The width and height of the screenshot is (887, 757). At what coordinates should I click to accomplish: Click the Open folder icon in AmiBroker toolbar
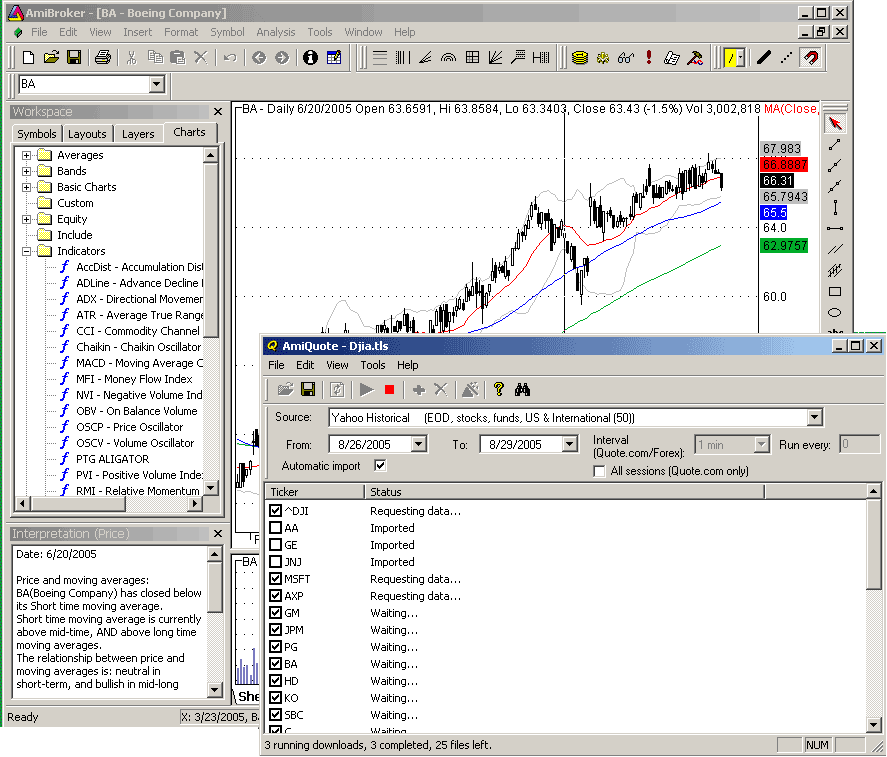51,57
